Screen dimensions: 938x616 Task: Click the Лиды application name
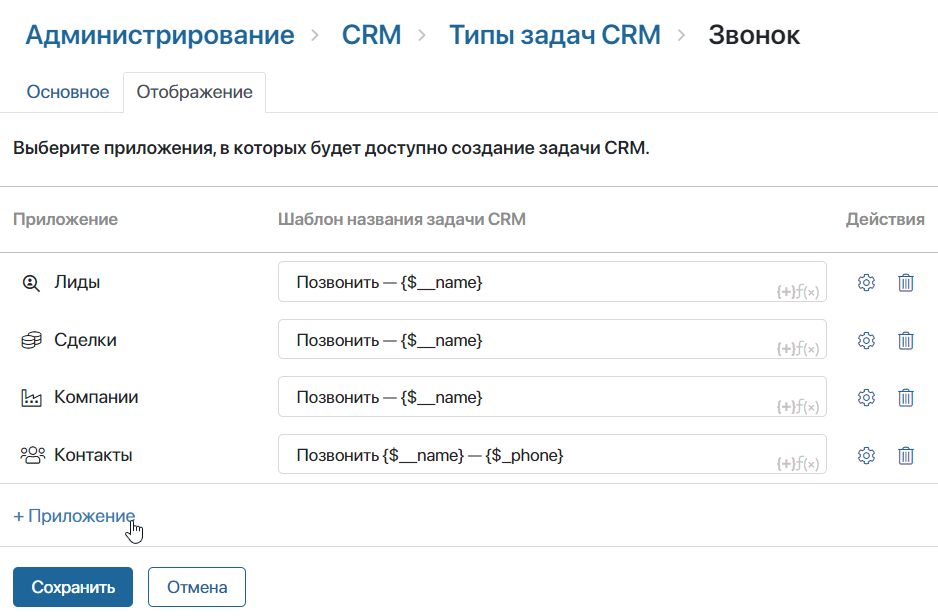77,282
